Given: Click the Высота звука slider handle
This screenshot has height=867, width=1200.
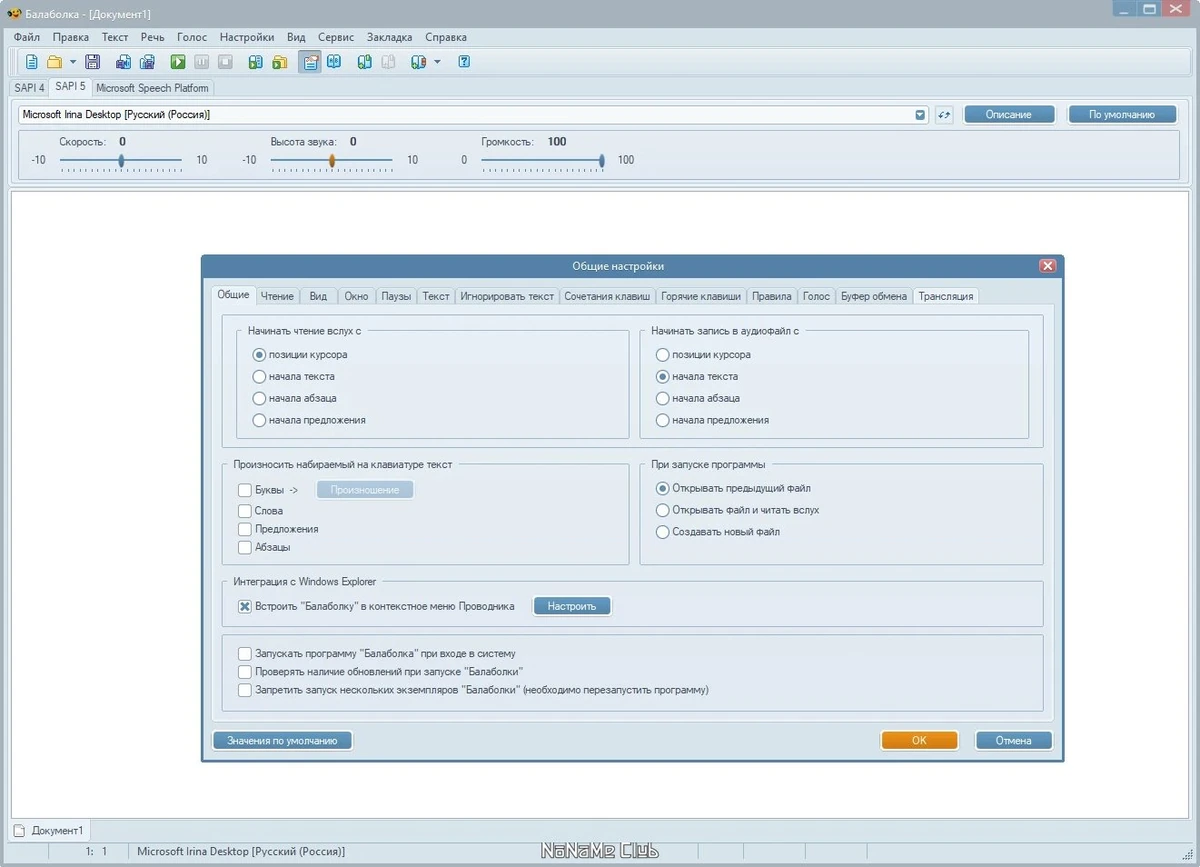Looking at the screenshot, I should pyautogui.click(x=331, y=160).
